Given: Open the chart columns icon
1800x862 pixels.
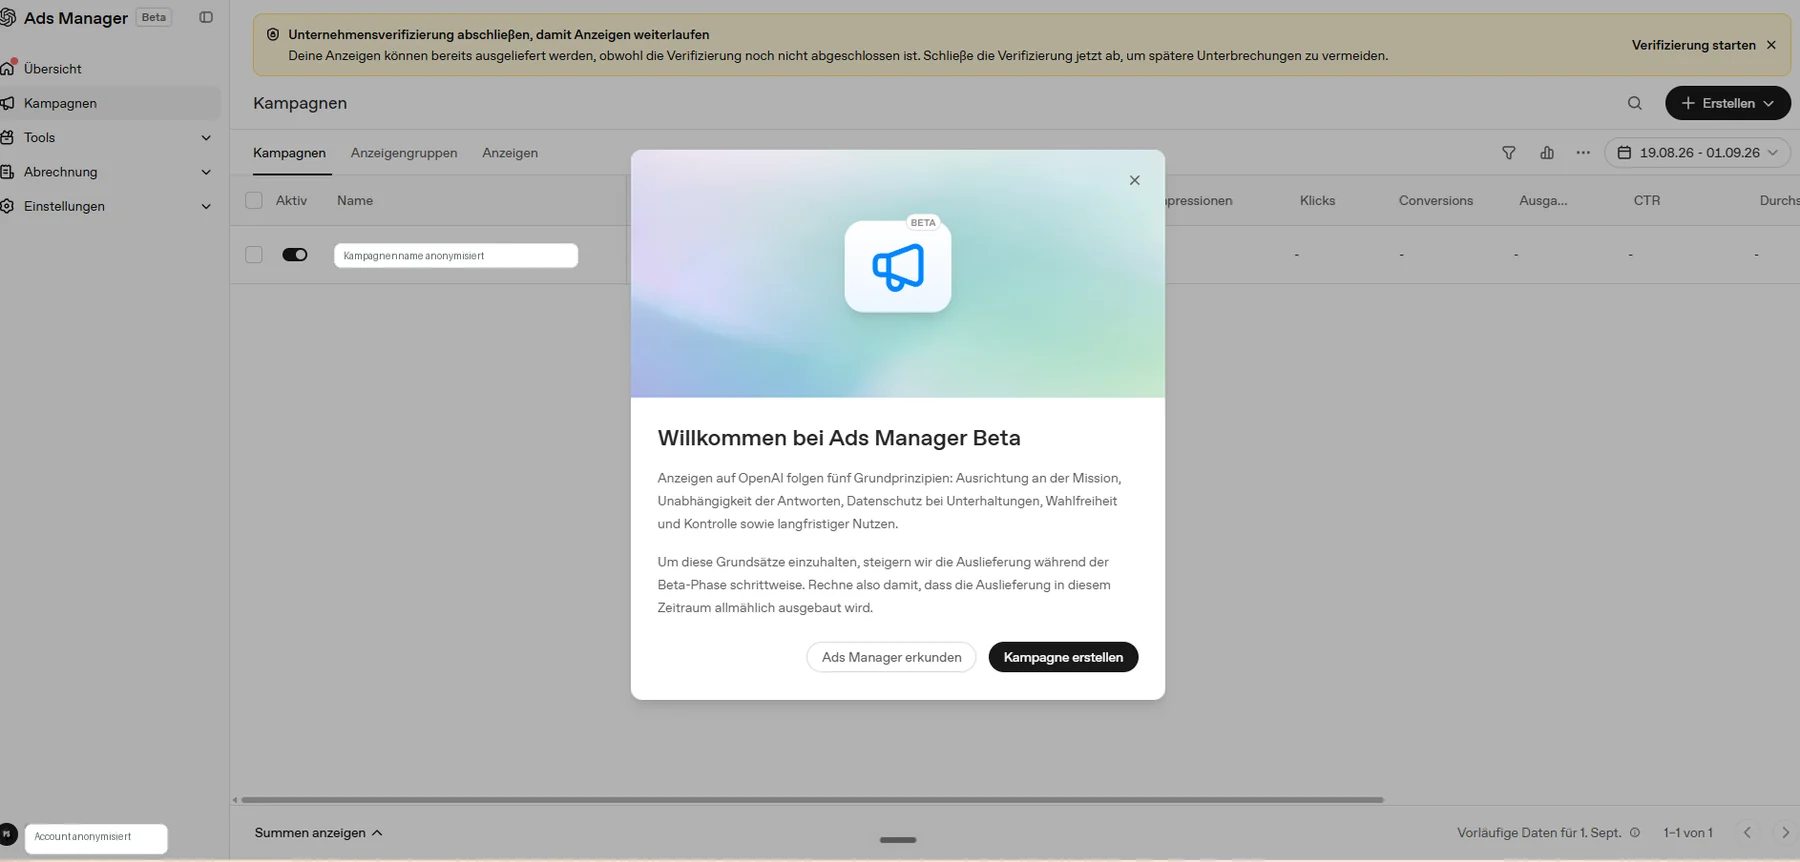Looking at the screenshot, I should point(1547,153).
